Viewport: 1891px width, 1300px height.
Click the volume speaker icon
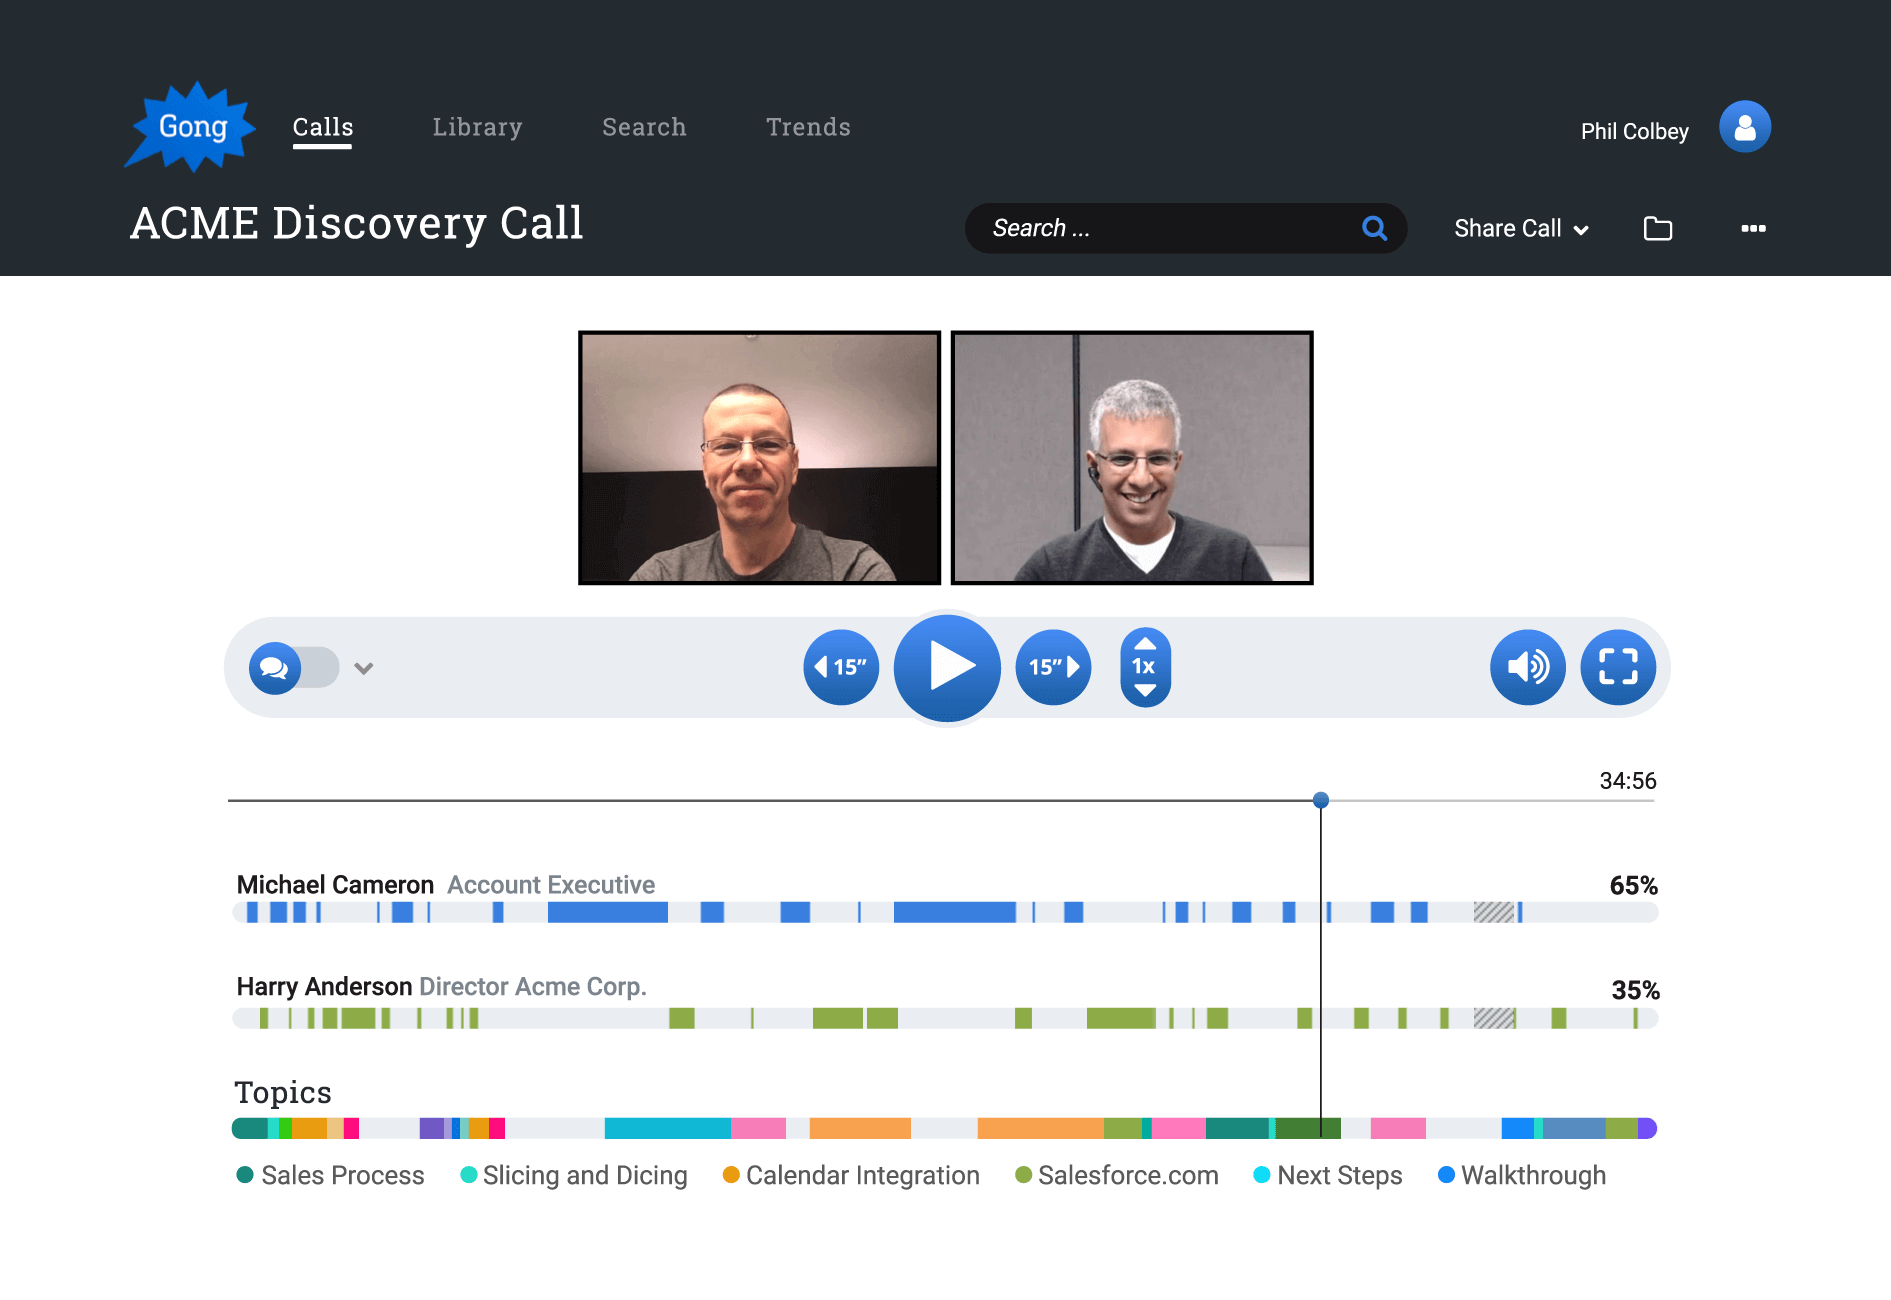pyautogui.click(x=1528, y=667)
